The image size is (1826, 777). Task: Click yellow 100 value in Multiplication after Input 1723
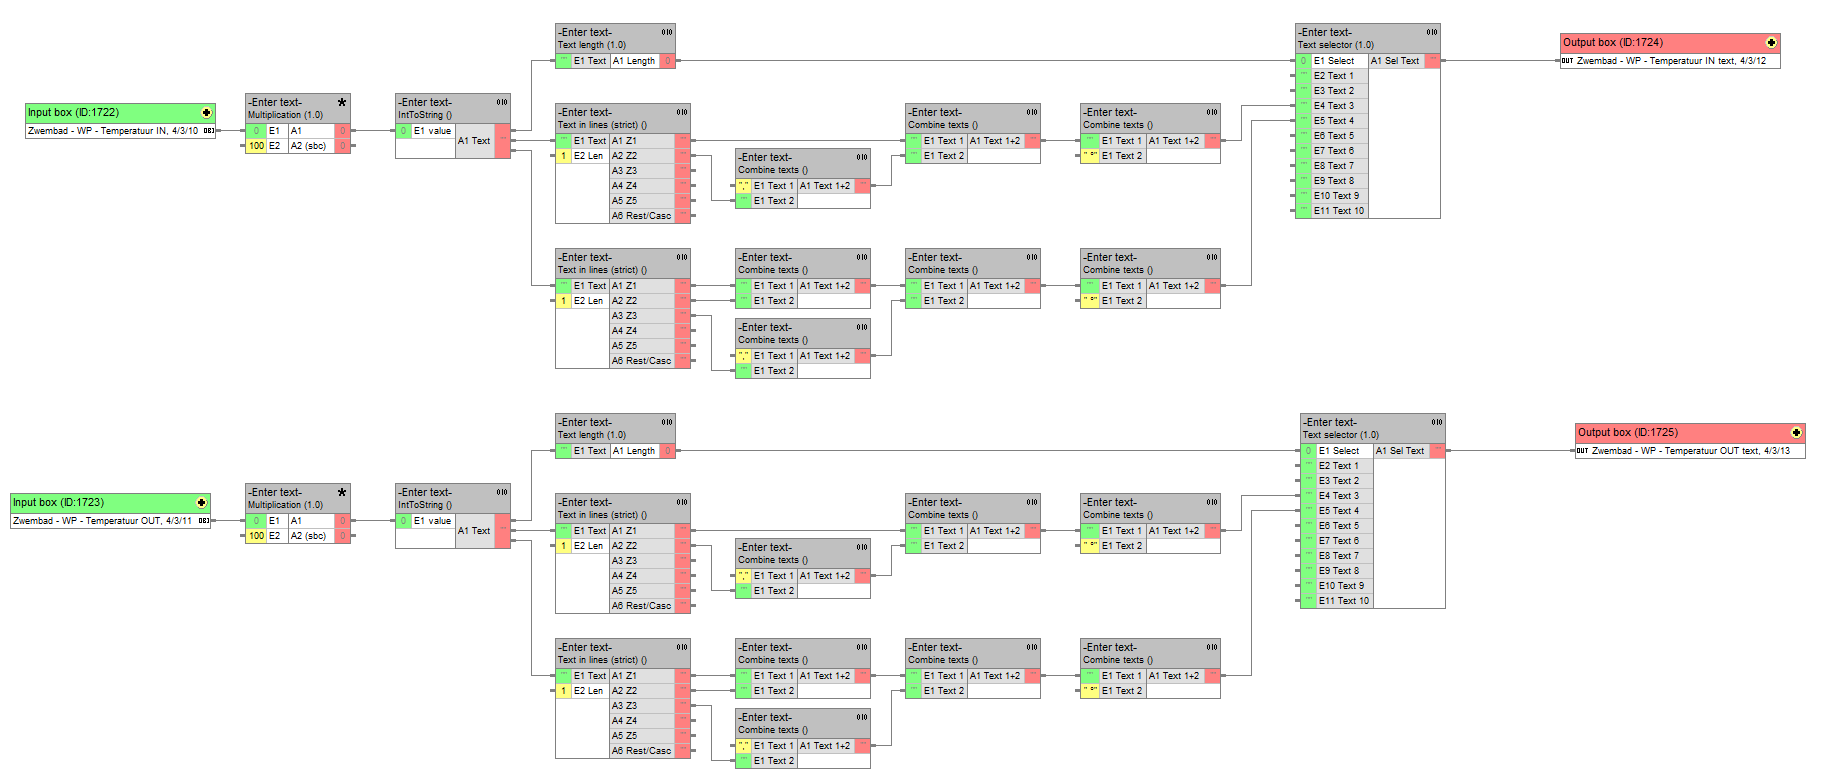tap(256, 536)
